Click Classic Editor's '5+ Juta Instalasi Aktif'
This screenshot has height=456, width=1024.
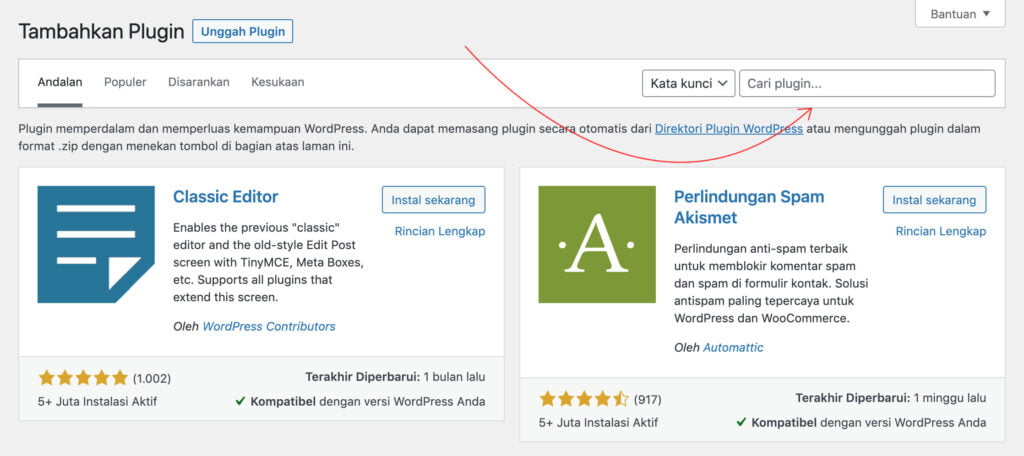pyautogui.click(x=97, y=401)
